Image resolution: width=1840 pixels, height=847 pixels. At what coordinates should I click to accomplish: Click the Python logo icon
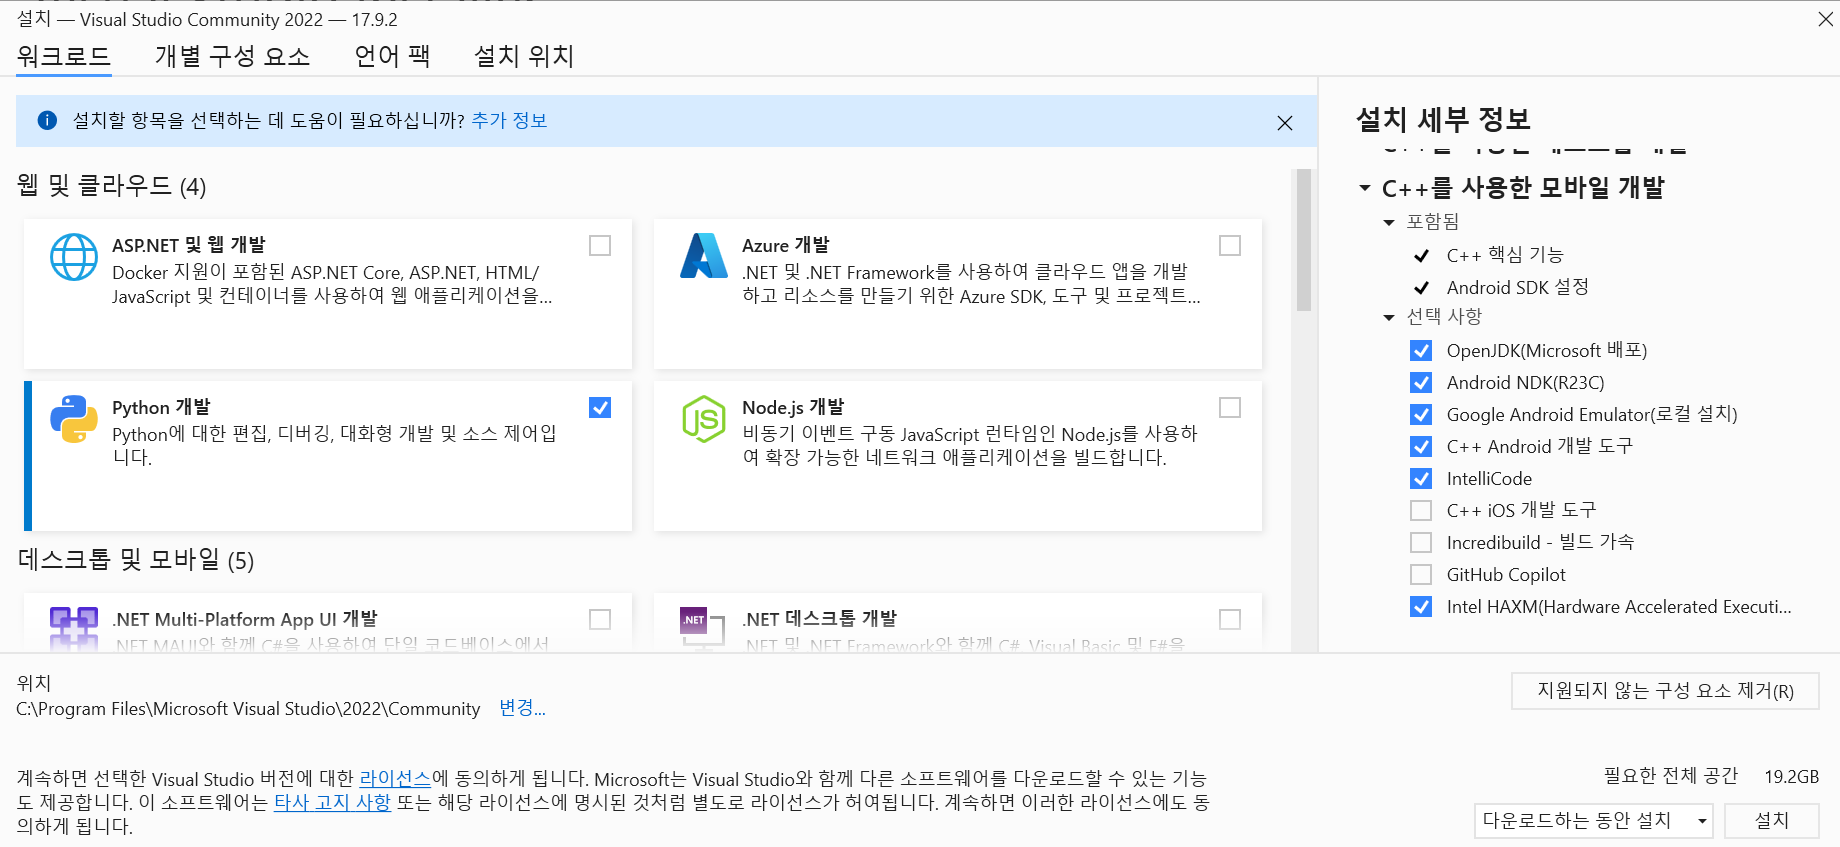click(74, 419)
